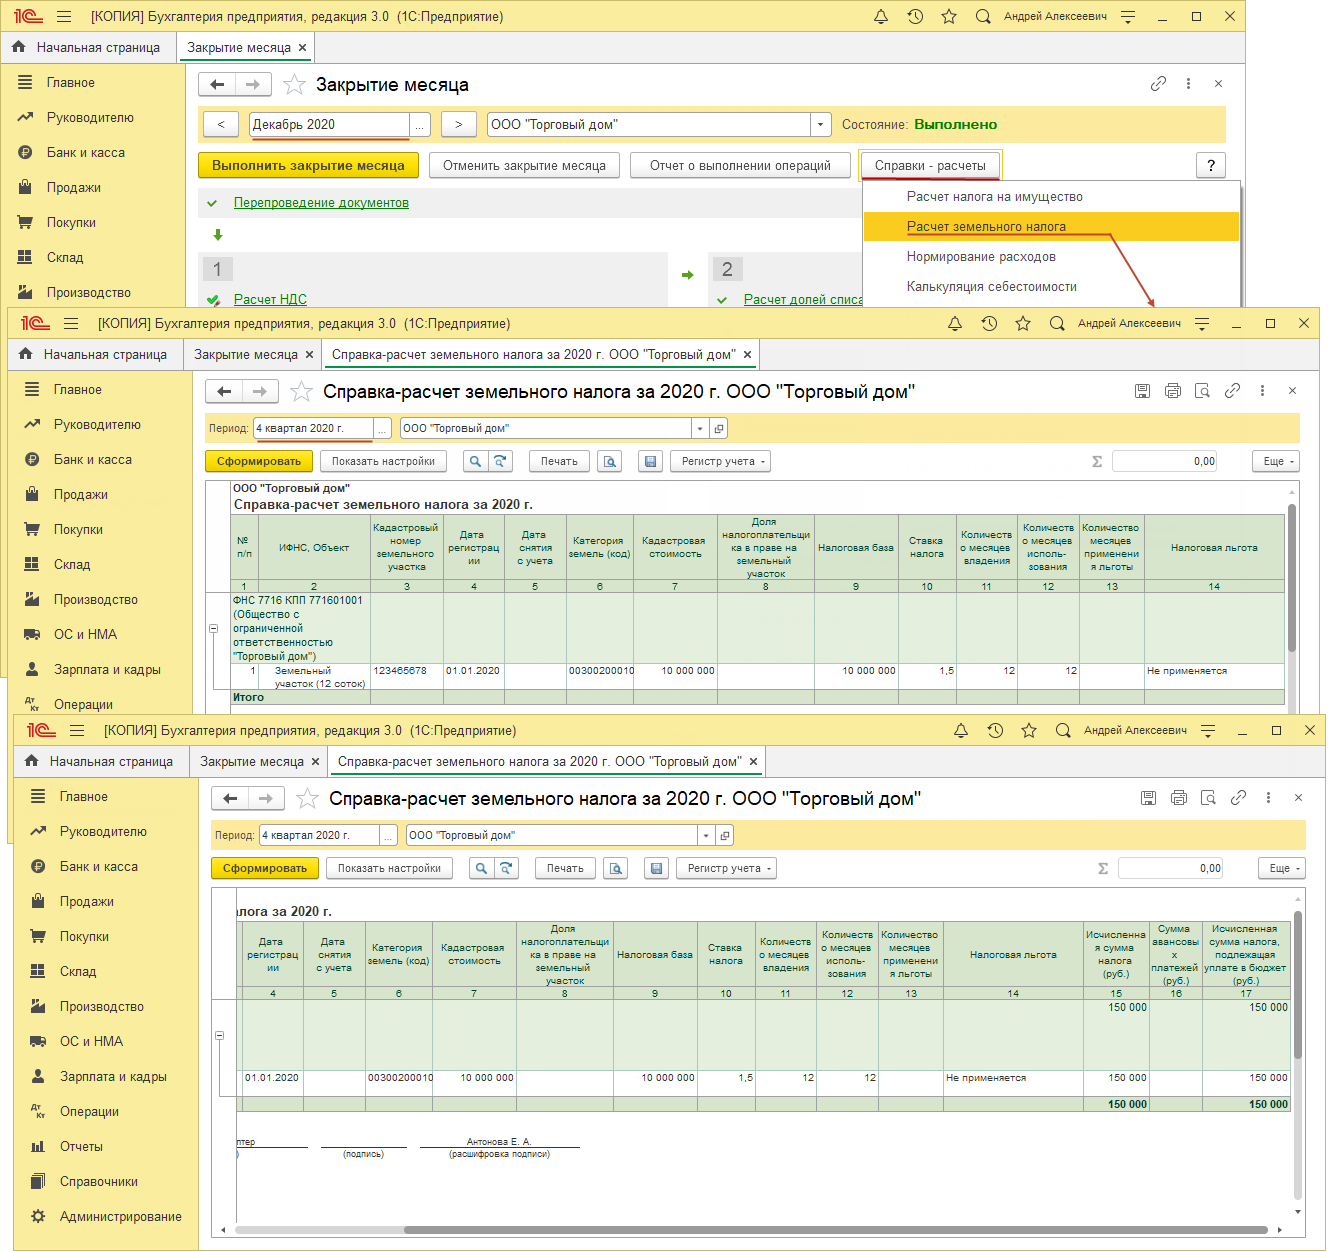Open Банк и касса in top window sidebar
The height and width of the screenshot is (1252, 1328).
[85, 152]
